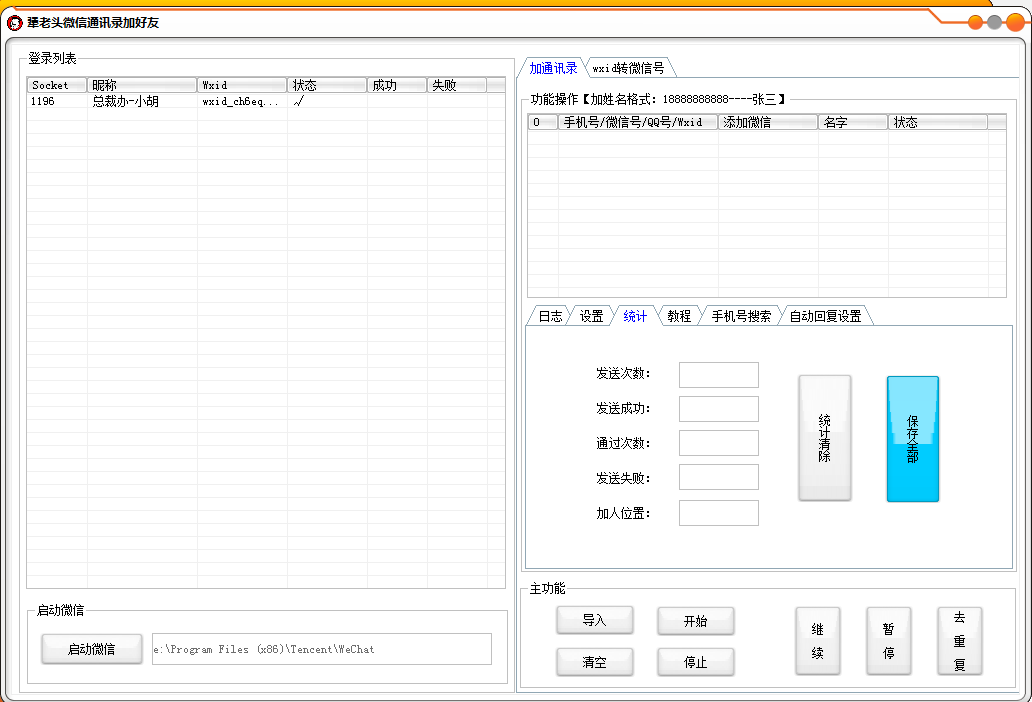Click the 停止 button
The width and height of the screenshot is (1032, 702).
point(696,662)
